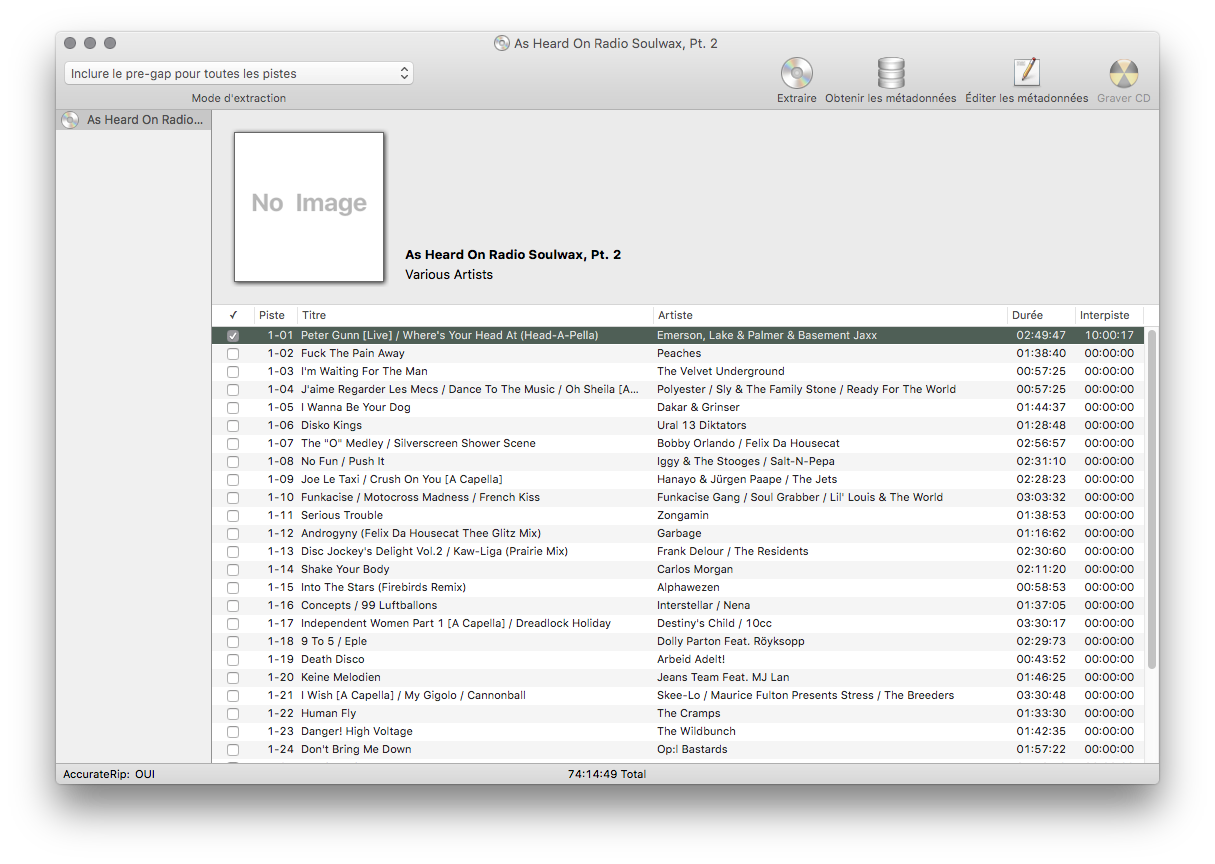Select track title Joe Le Taxi / Crush On You
1215x864 pixels.
[x=402, y=480]
